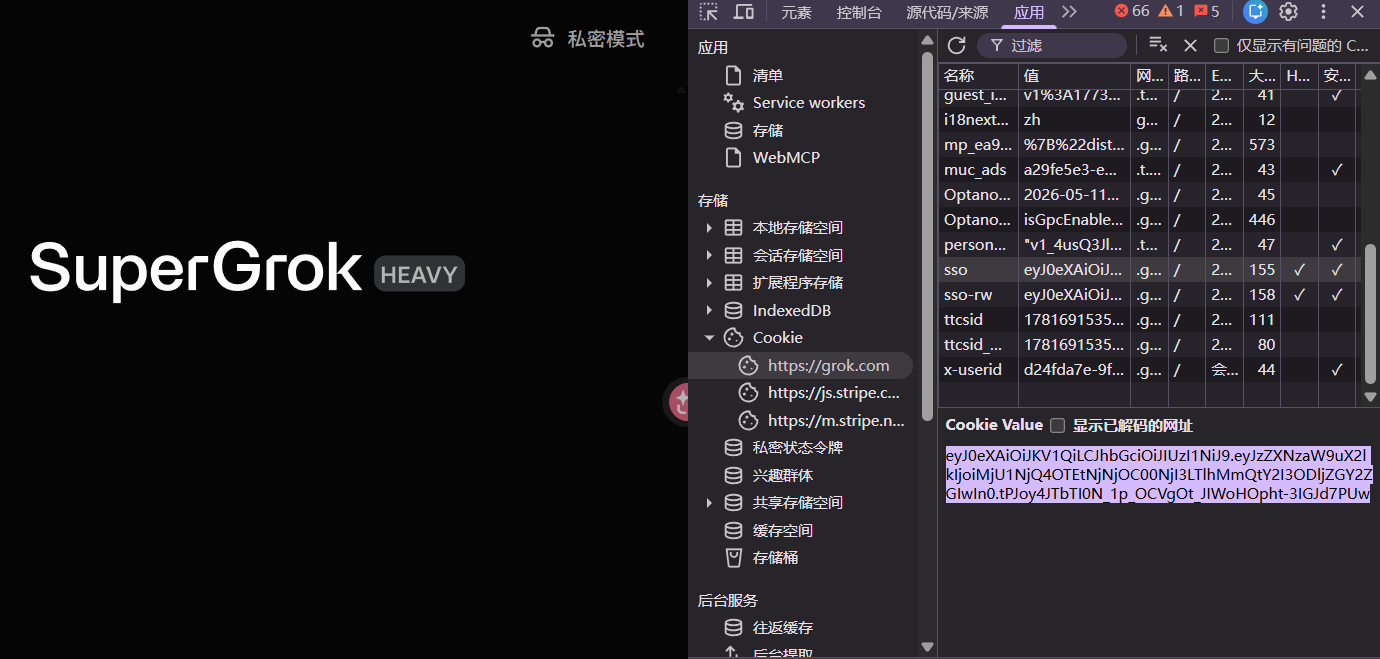Open 缓存空间 item
Viewport: 1380px width, 659px height.
(783, 530)
